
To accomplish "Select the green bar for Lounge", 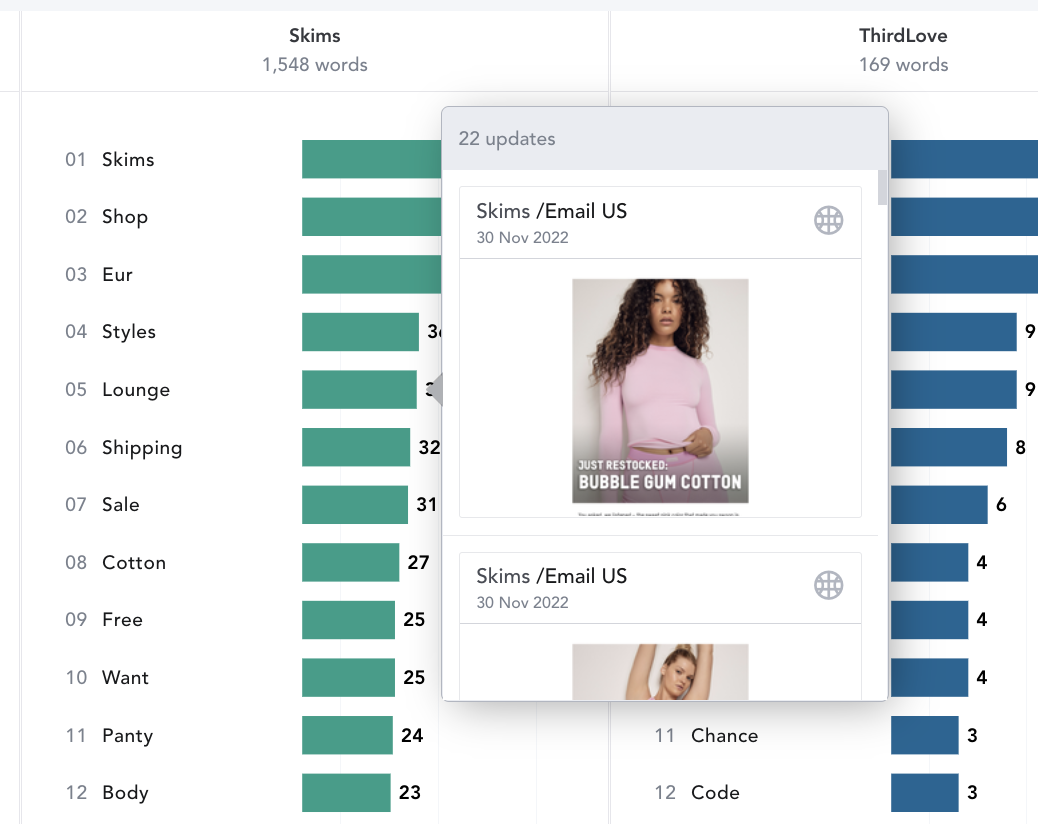I will (x=359, y=389).
